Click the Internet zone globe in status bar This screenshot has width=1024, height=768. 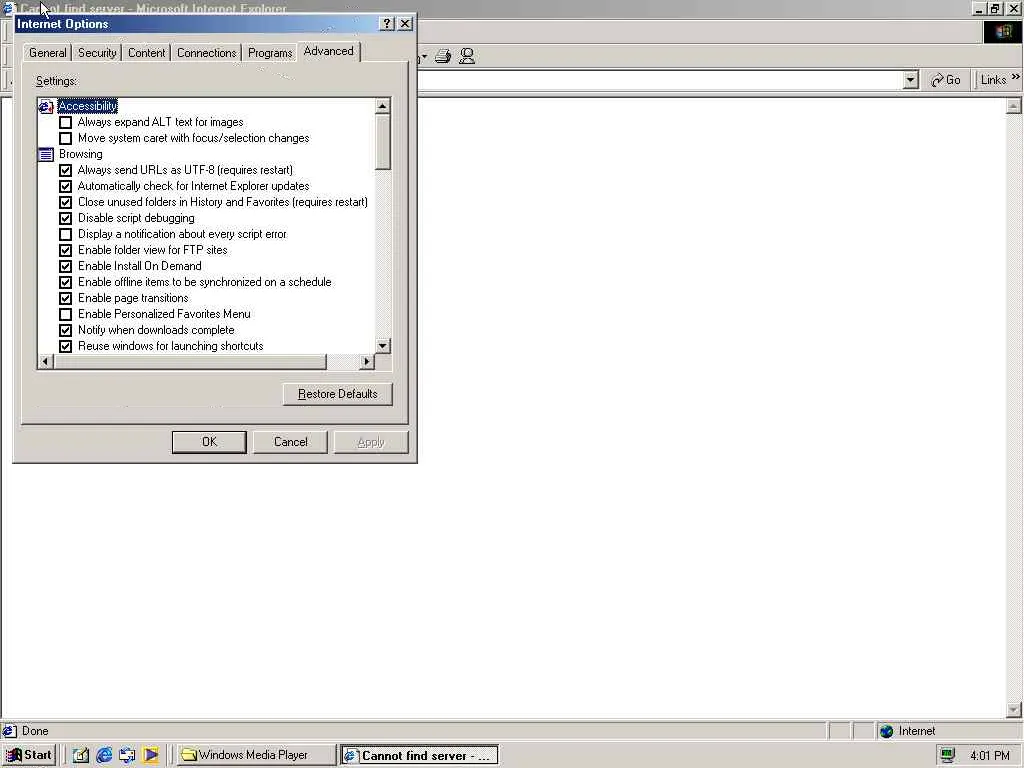pyautogui.click(x=886, y=731)
